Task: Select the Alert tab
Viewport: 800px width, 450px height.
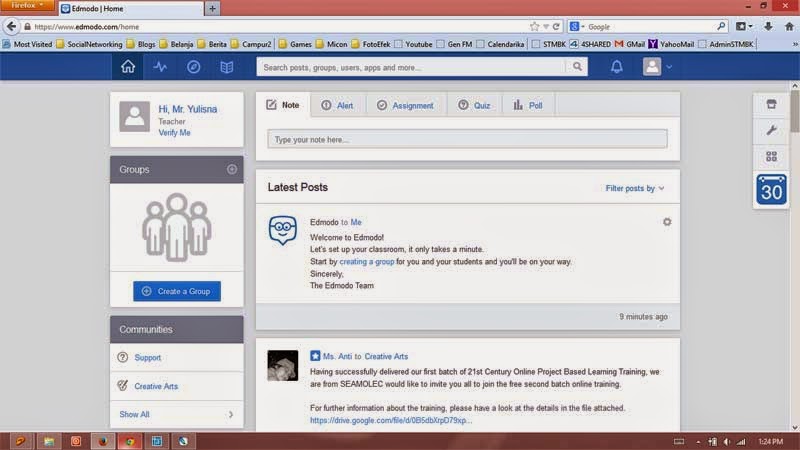Action: [337, 105]
